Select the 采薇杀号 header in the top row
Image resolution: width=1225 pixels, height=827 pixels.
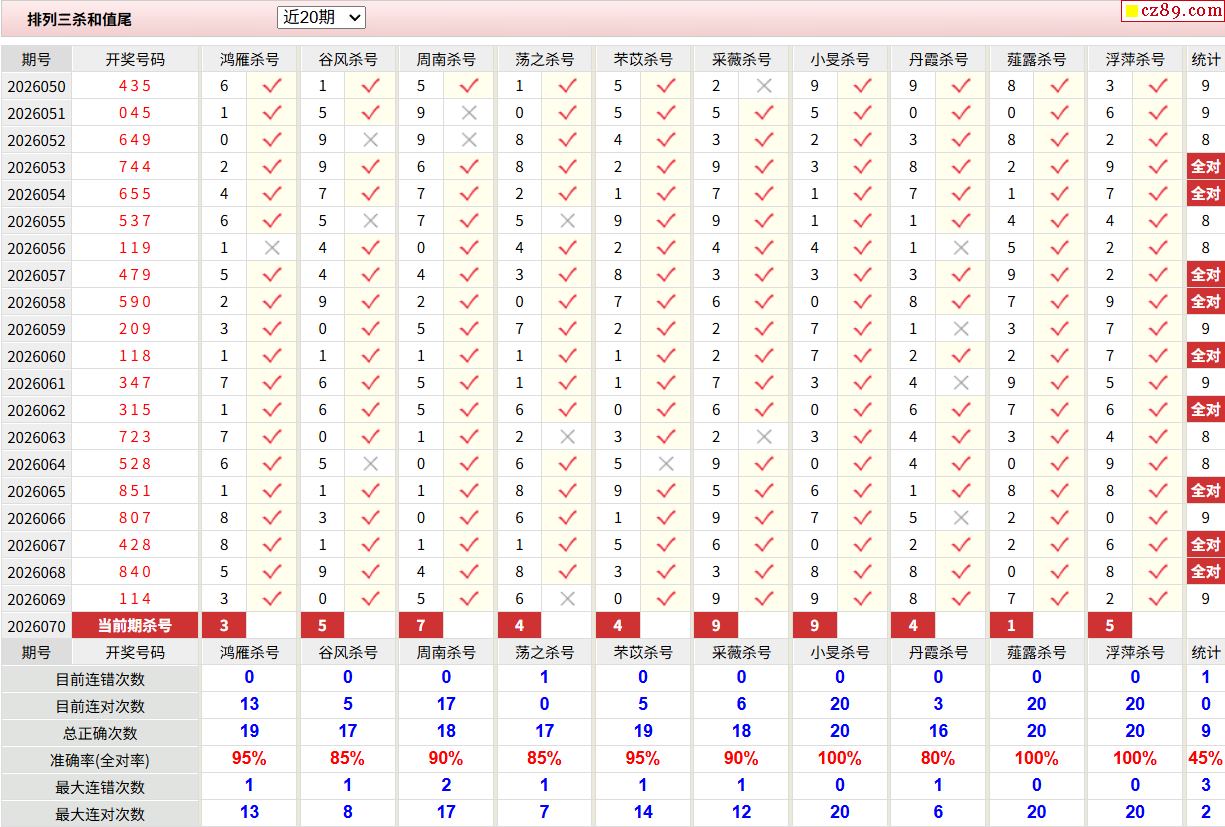[x=742, y=59]
